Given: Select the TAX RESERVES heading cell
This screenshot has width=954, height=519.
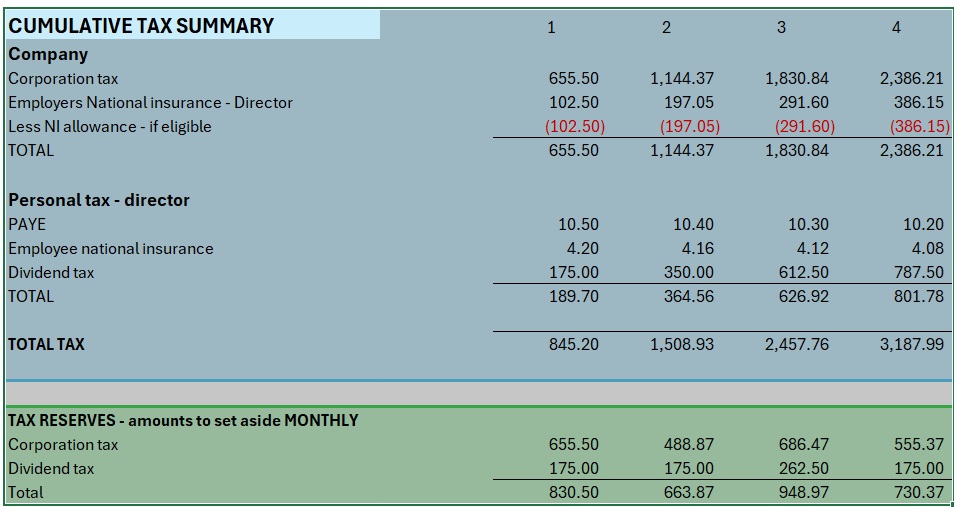Looking at the screenshot, I should pyautogui.click(x=183, y=420).
